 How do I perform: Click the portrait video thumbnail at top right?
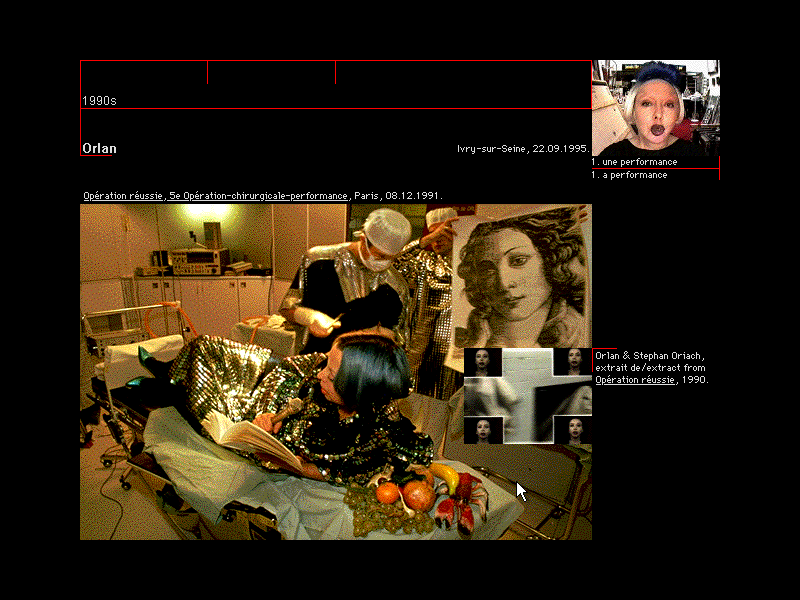tap(655, 107)
